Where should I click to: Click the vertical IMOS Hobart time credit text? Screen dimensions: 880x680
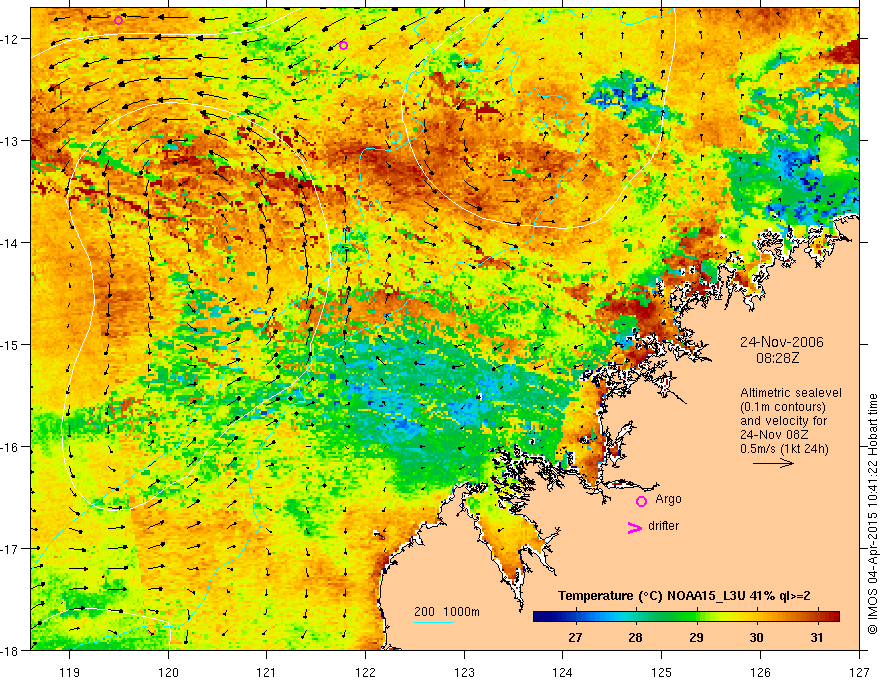coord(872,514)
